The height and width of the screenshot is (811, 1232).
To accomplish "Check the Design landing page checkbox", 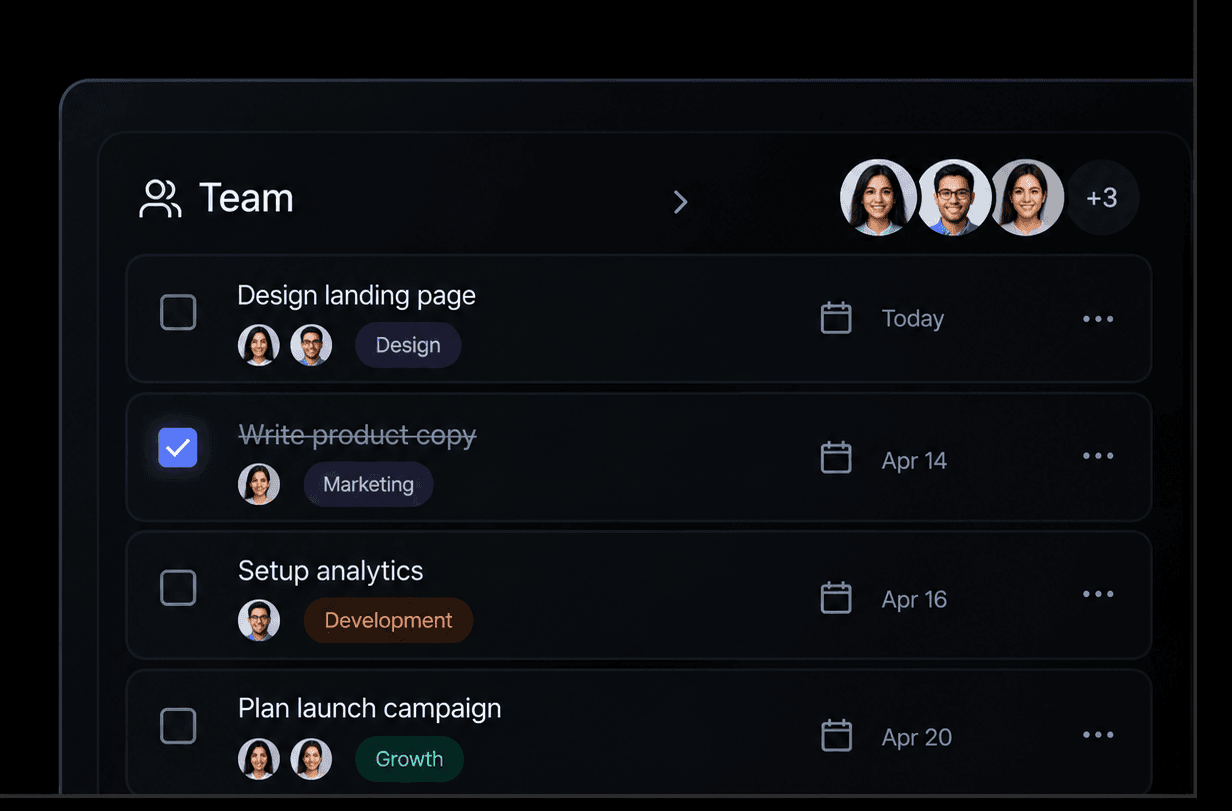I will click(178, 313).
